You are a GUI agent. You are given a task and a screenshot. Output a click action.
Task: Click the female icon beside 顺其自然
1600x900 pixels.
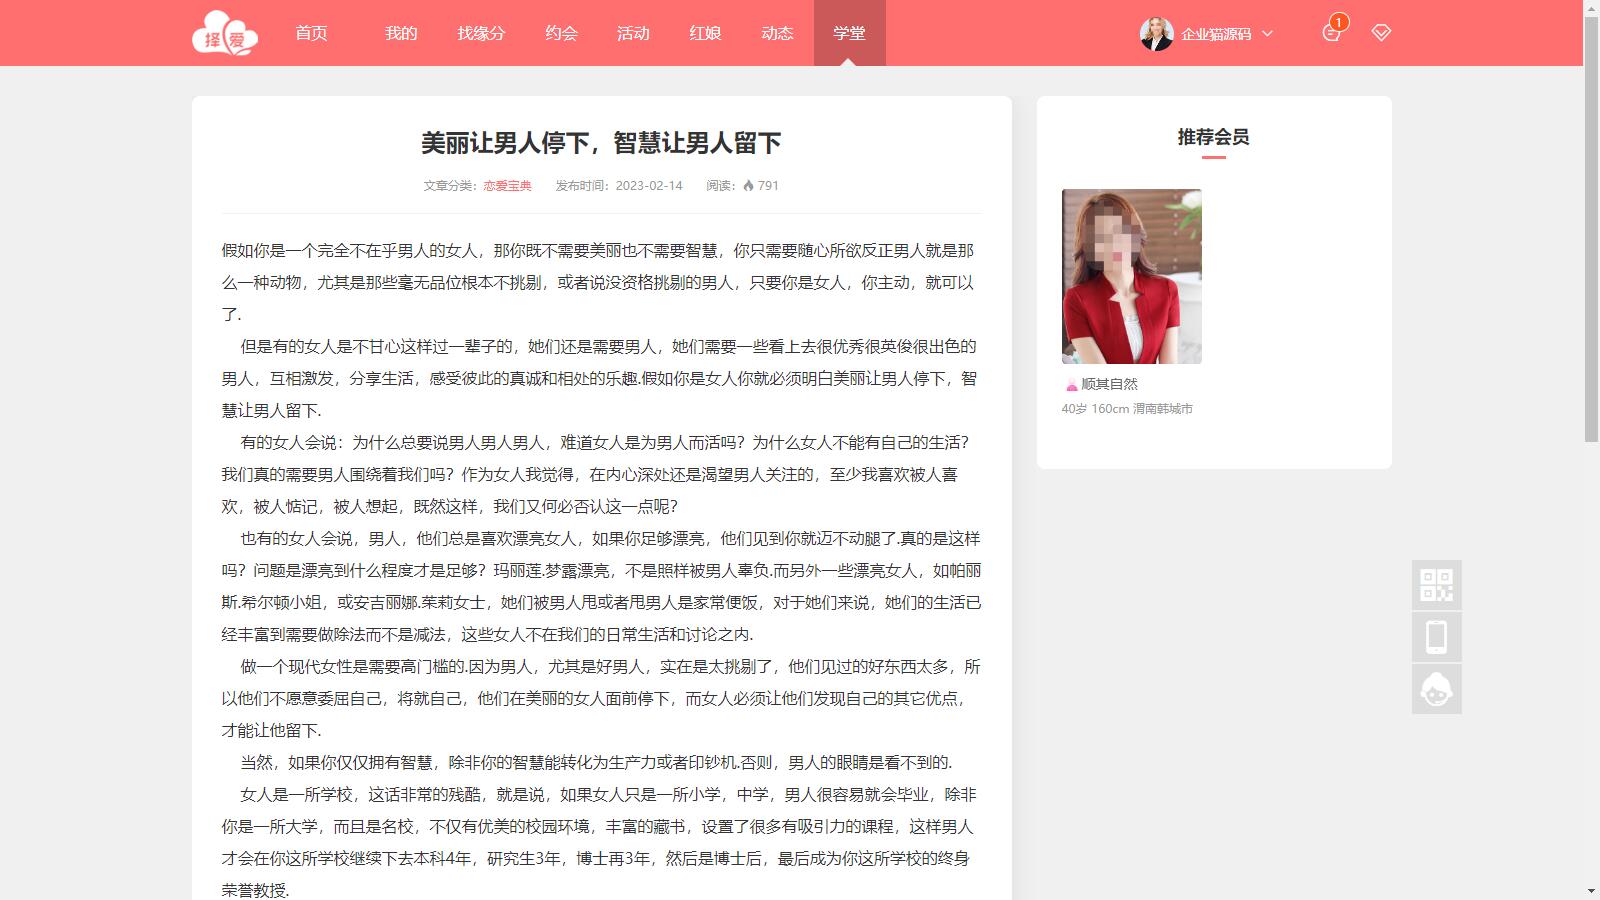click(1071, 385)
